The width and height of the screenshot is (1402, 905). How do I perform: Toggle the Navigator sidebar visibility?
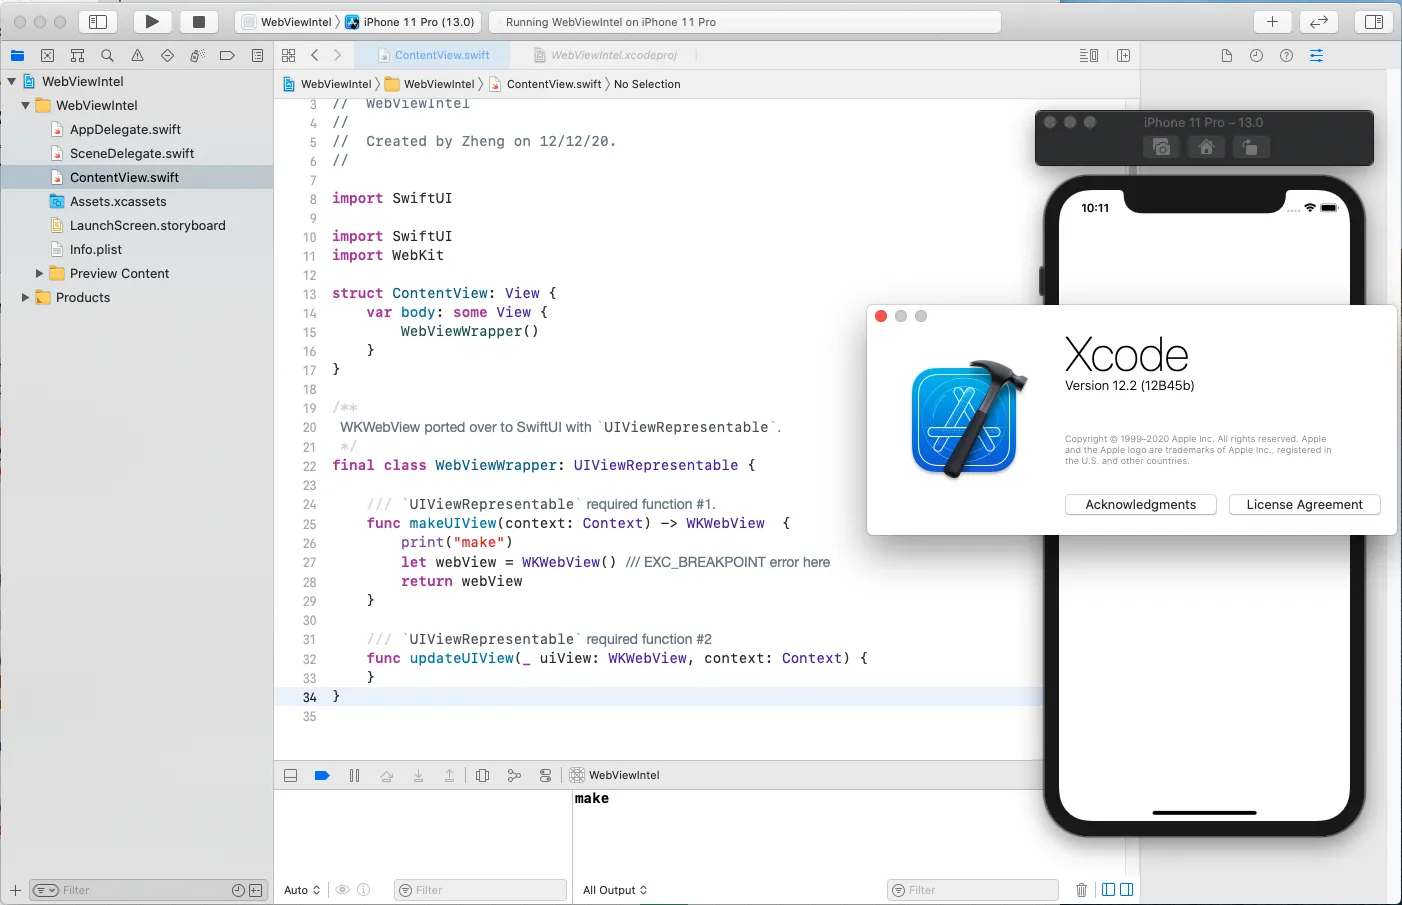pos(98,21)
